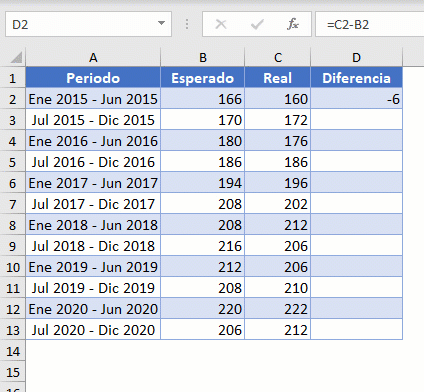This screenshot has height=392, width=424.
Task: Select cell D2 containing -6
Action: coord(356,99)
